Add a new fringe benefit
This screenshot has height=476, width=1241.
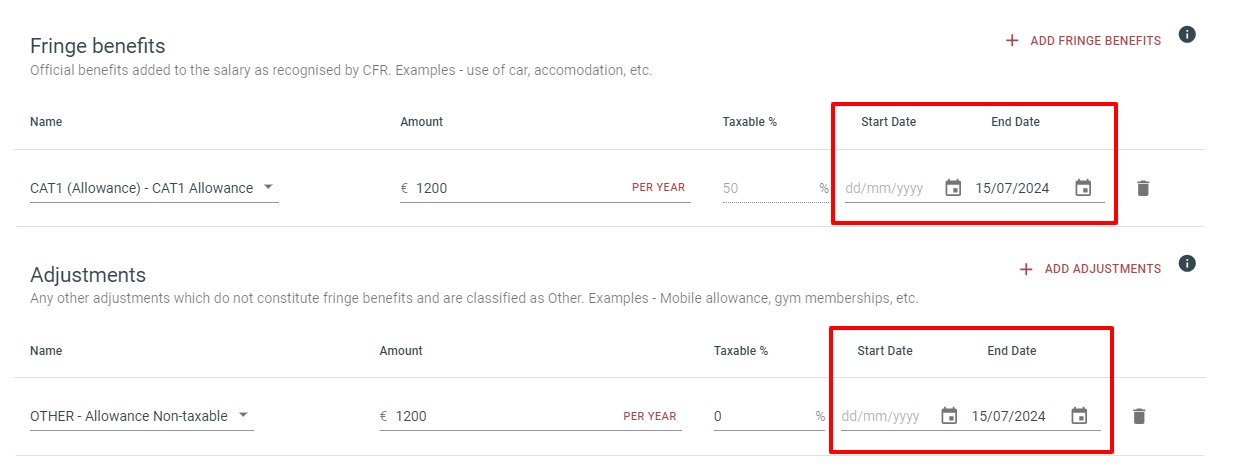[x=1083, y=41]
